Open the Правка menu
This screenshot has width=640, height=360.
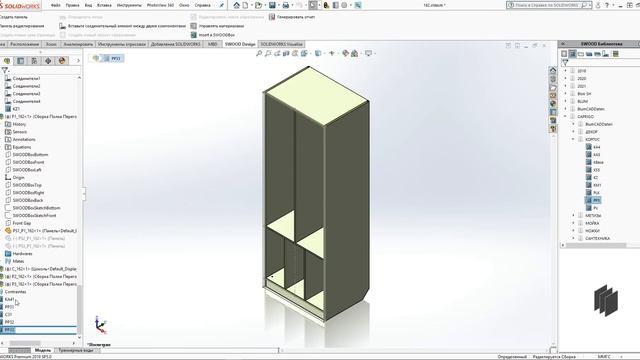pyautogui.click(x=73, y=5)
